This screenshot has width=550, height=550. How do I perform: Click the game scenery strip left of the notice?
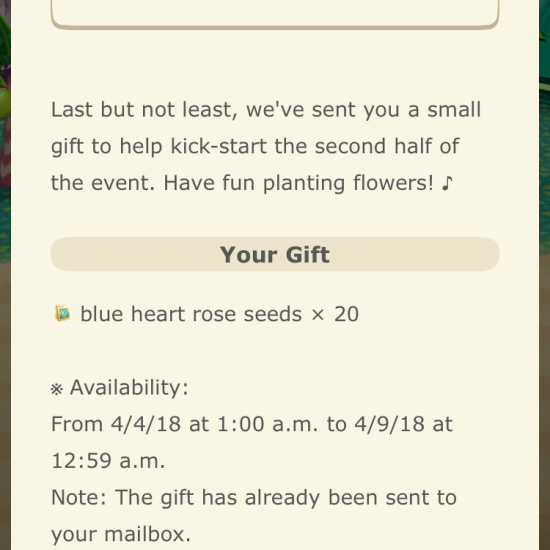tap(5, 275)
